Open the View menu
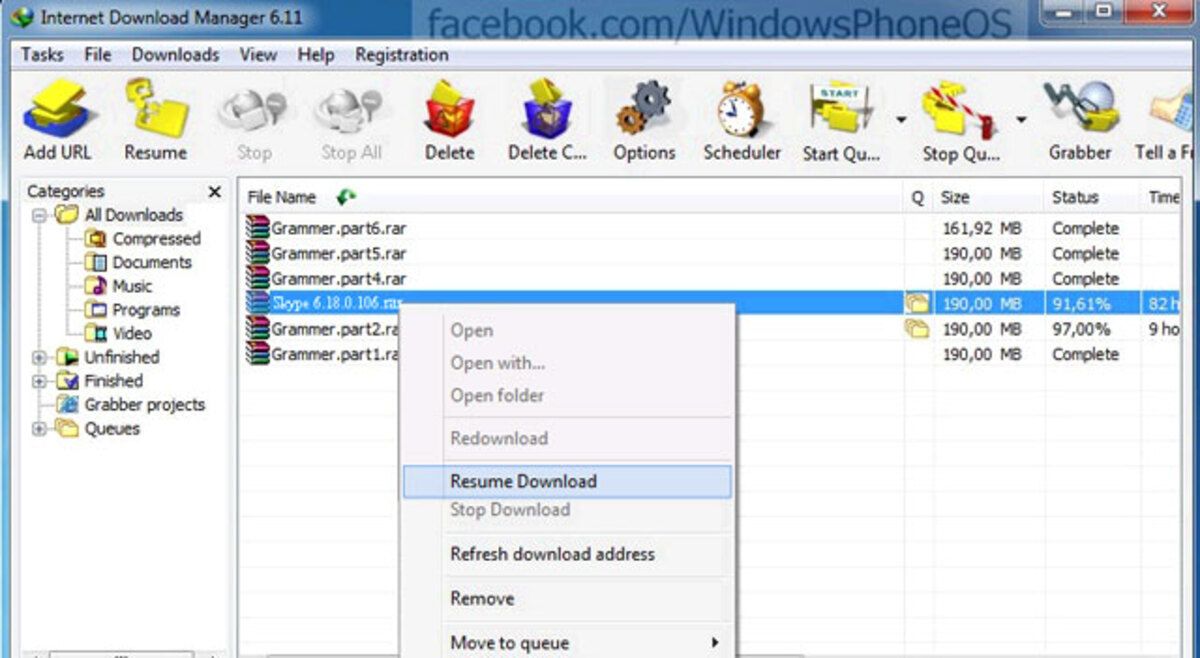 tap(258, 55)
